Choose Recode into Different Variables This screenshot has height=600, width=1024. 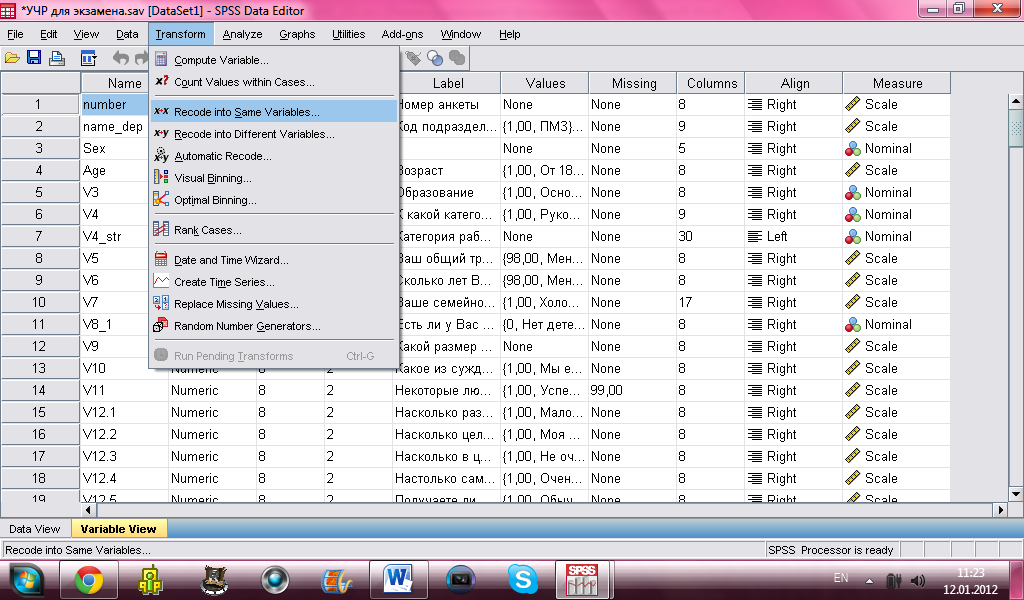(x=274, y=134)
